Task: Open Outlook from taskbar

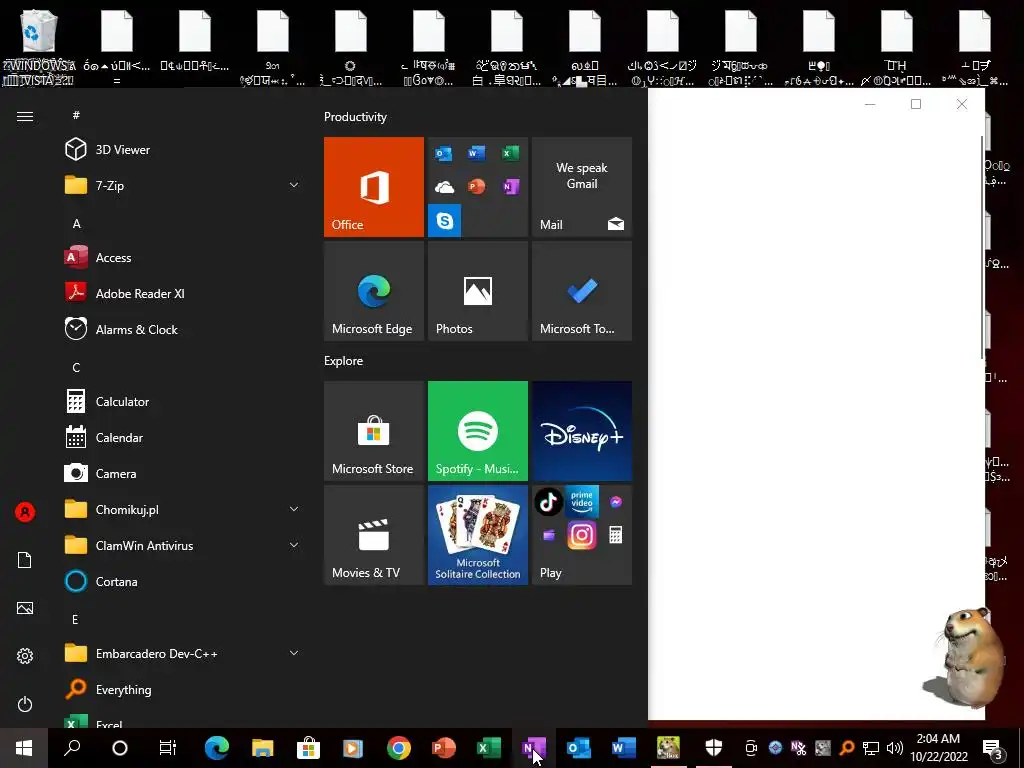Action: pos(579,748)
